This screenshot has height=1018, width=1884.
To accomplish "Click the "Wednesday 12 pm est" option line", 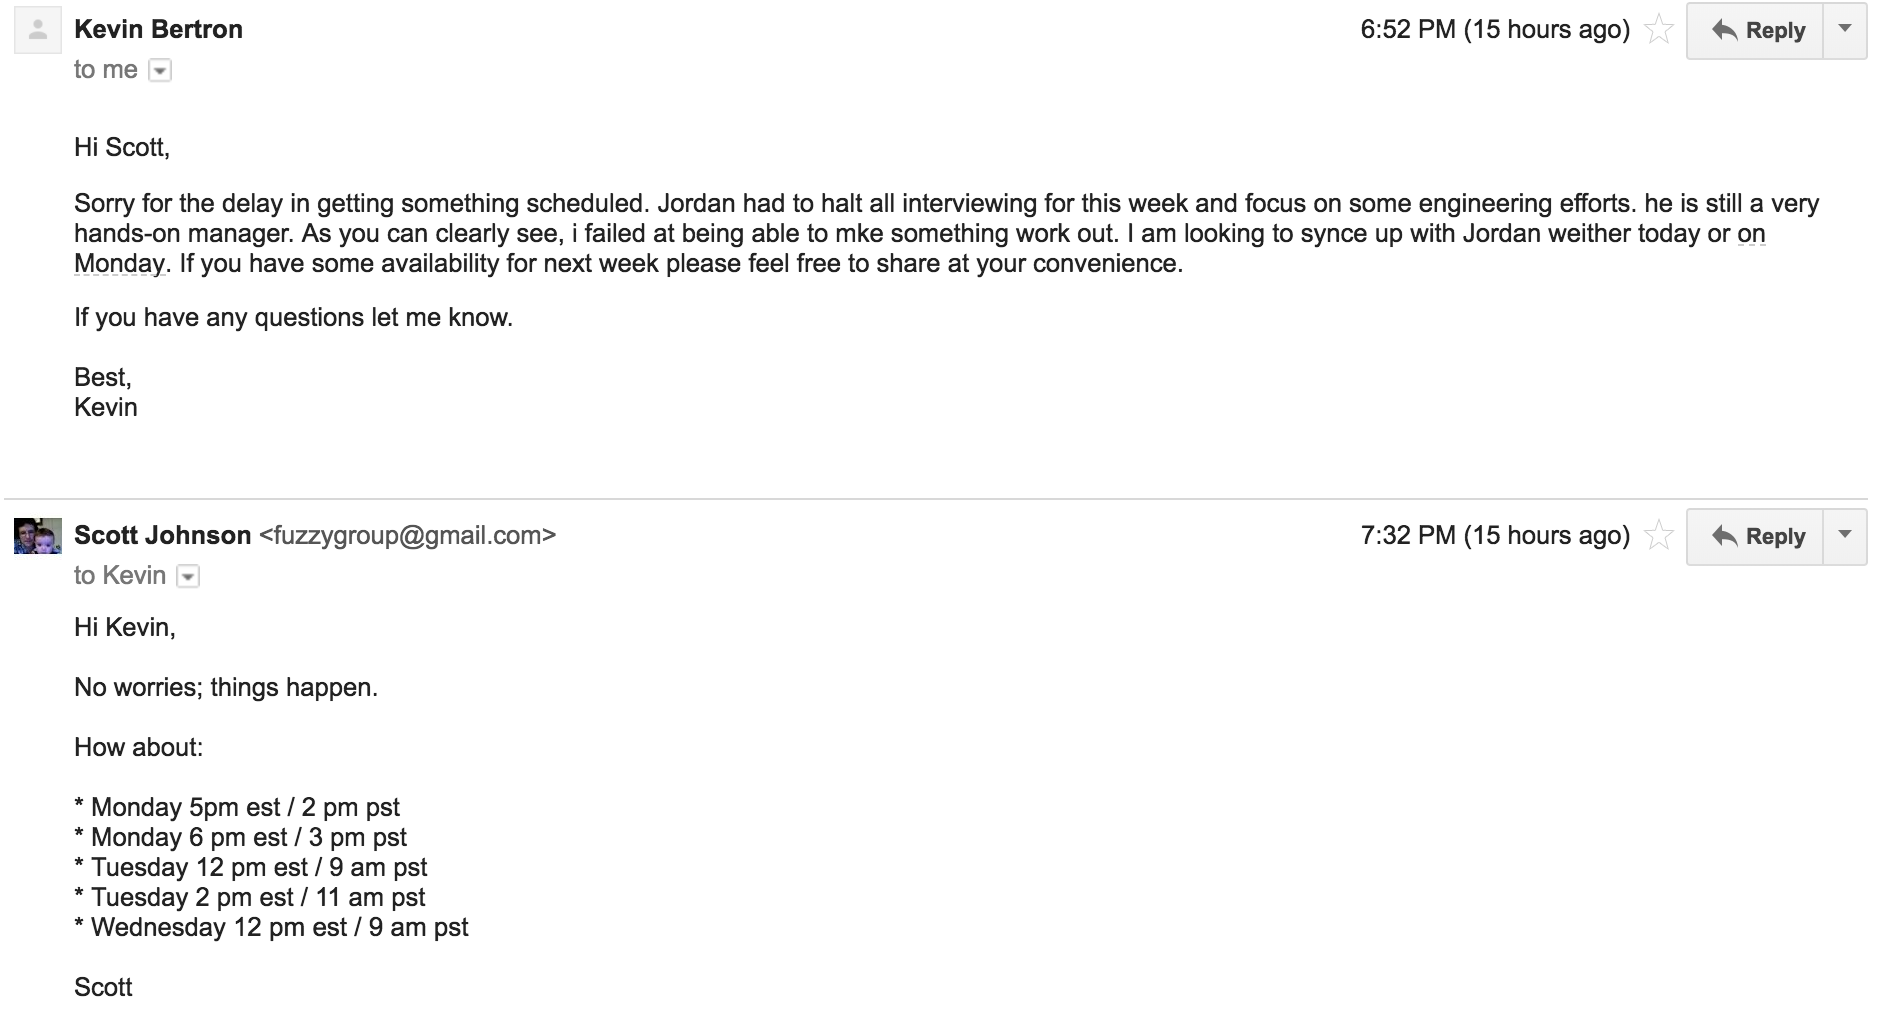I will pos(271,927).
